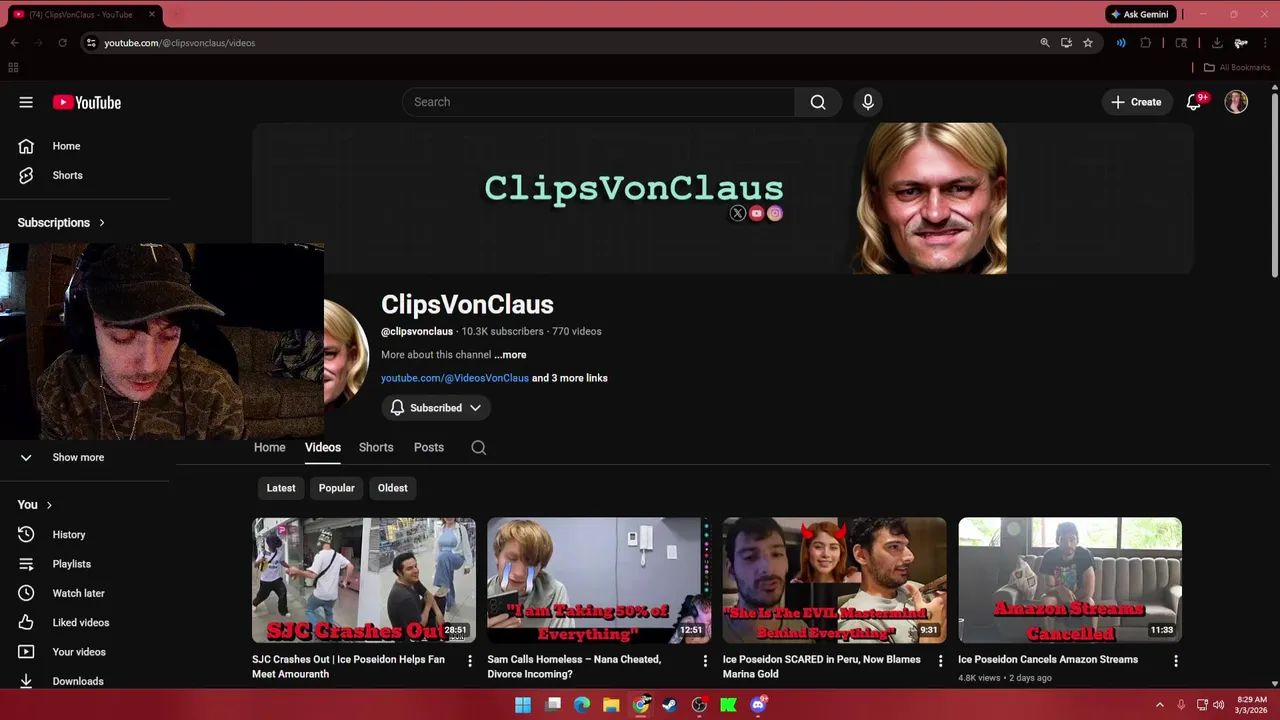Open History in sidebar

click(69, 535)
